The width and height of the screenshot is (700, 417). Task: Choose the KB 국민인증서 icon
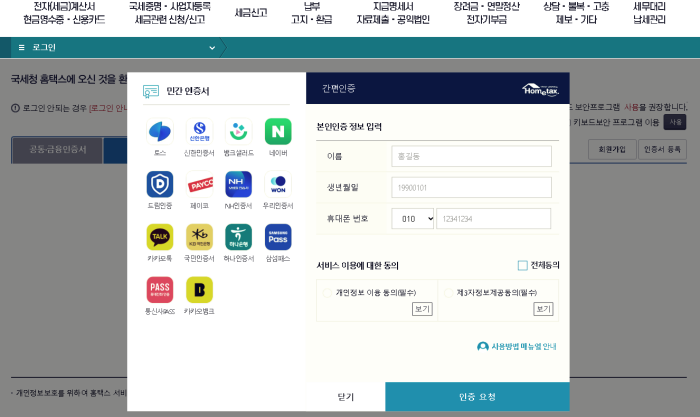199,237
